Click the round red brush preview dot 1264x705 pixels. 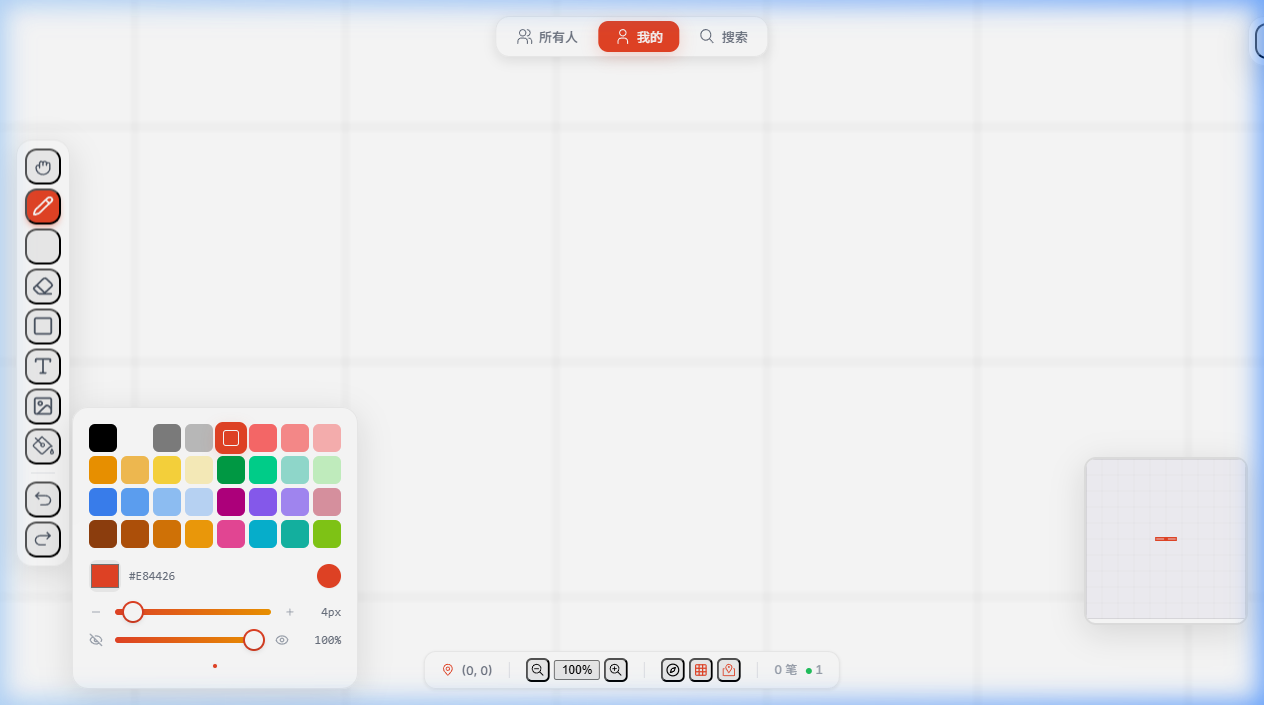329,576
